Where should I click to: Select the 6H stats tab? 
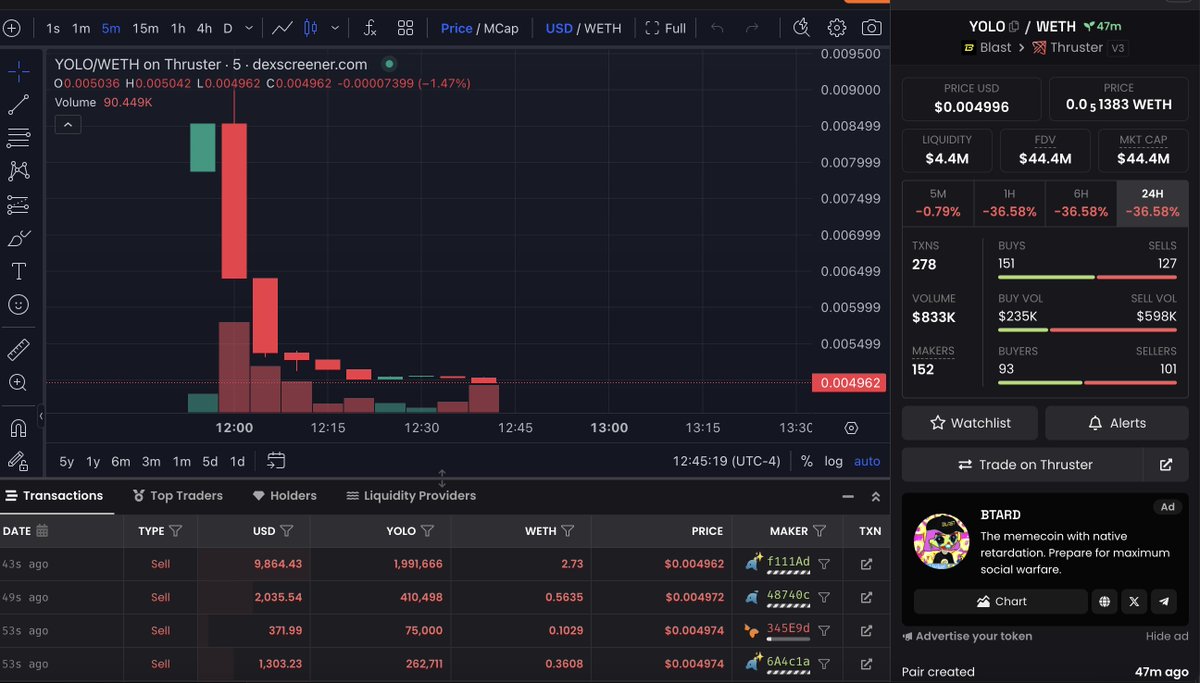point(1081,203)
